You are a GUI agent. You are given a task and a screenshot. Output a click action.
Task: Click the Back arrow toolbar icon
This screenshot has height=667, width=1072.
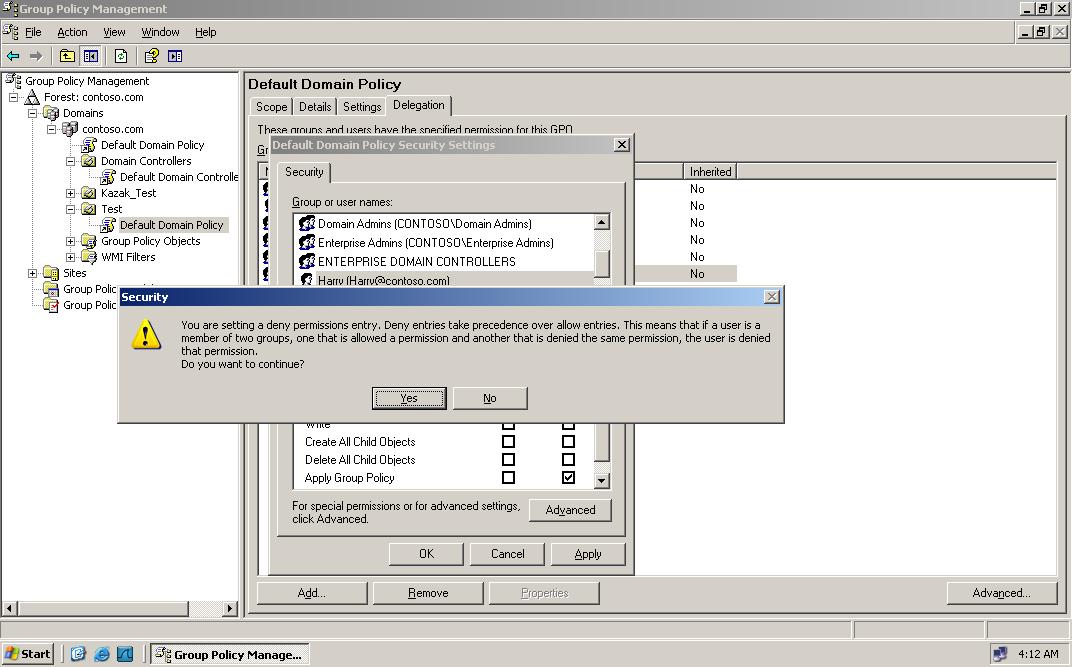pos(13,56)
